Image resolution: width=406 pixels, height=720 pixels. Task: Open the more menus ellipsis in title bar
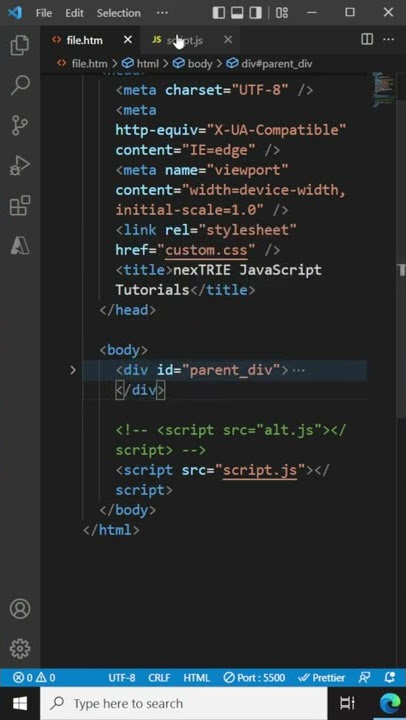pyautogui.click(x=162, y=12)
